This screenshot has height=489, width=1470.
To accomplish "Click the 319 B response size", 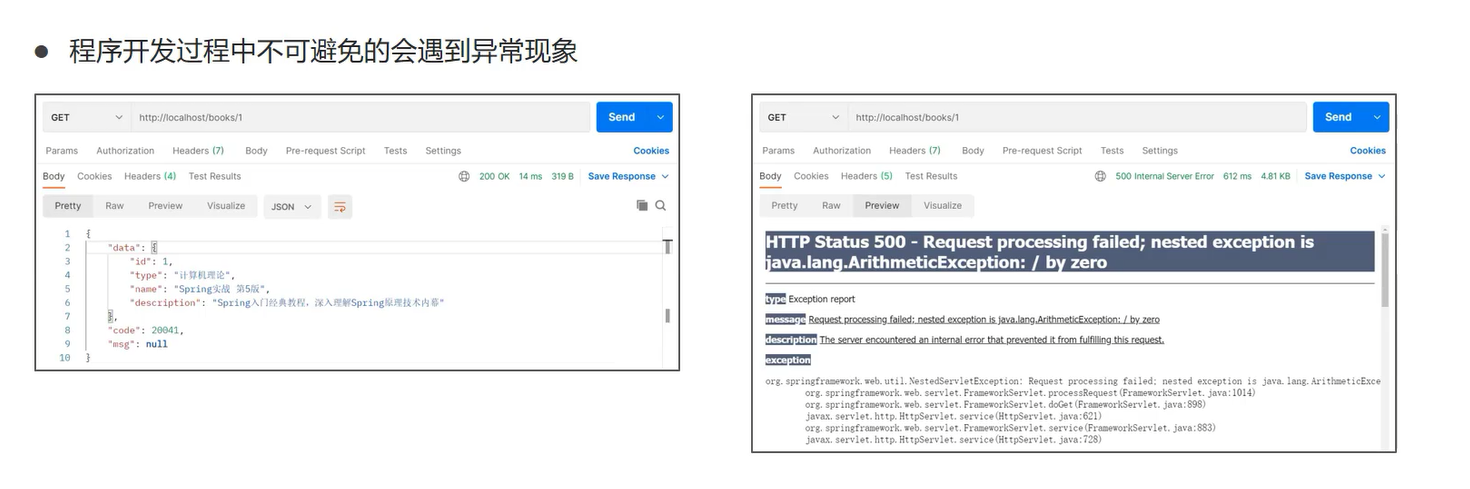I will pyautogui.click(x=563, y=176).
